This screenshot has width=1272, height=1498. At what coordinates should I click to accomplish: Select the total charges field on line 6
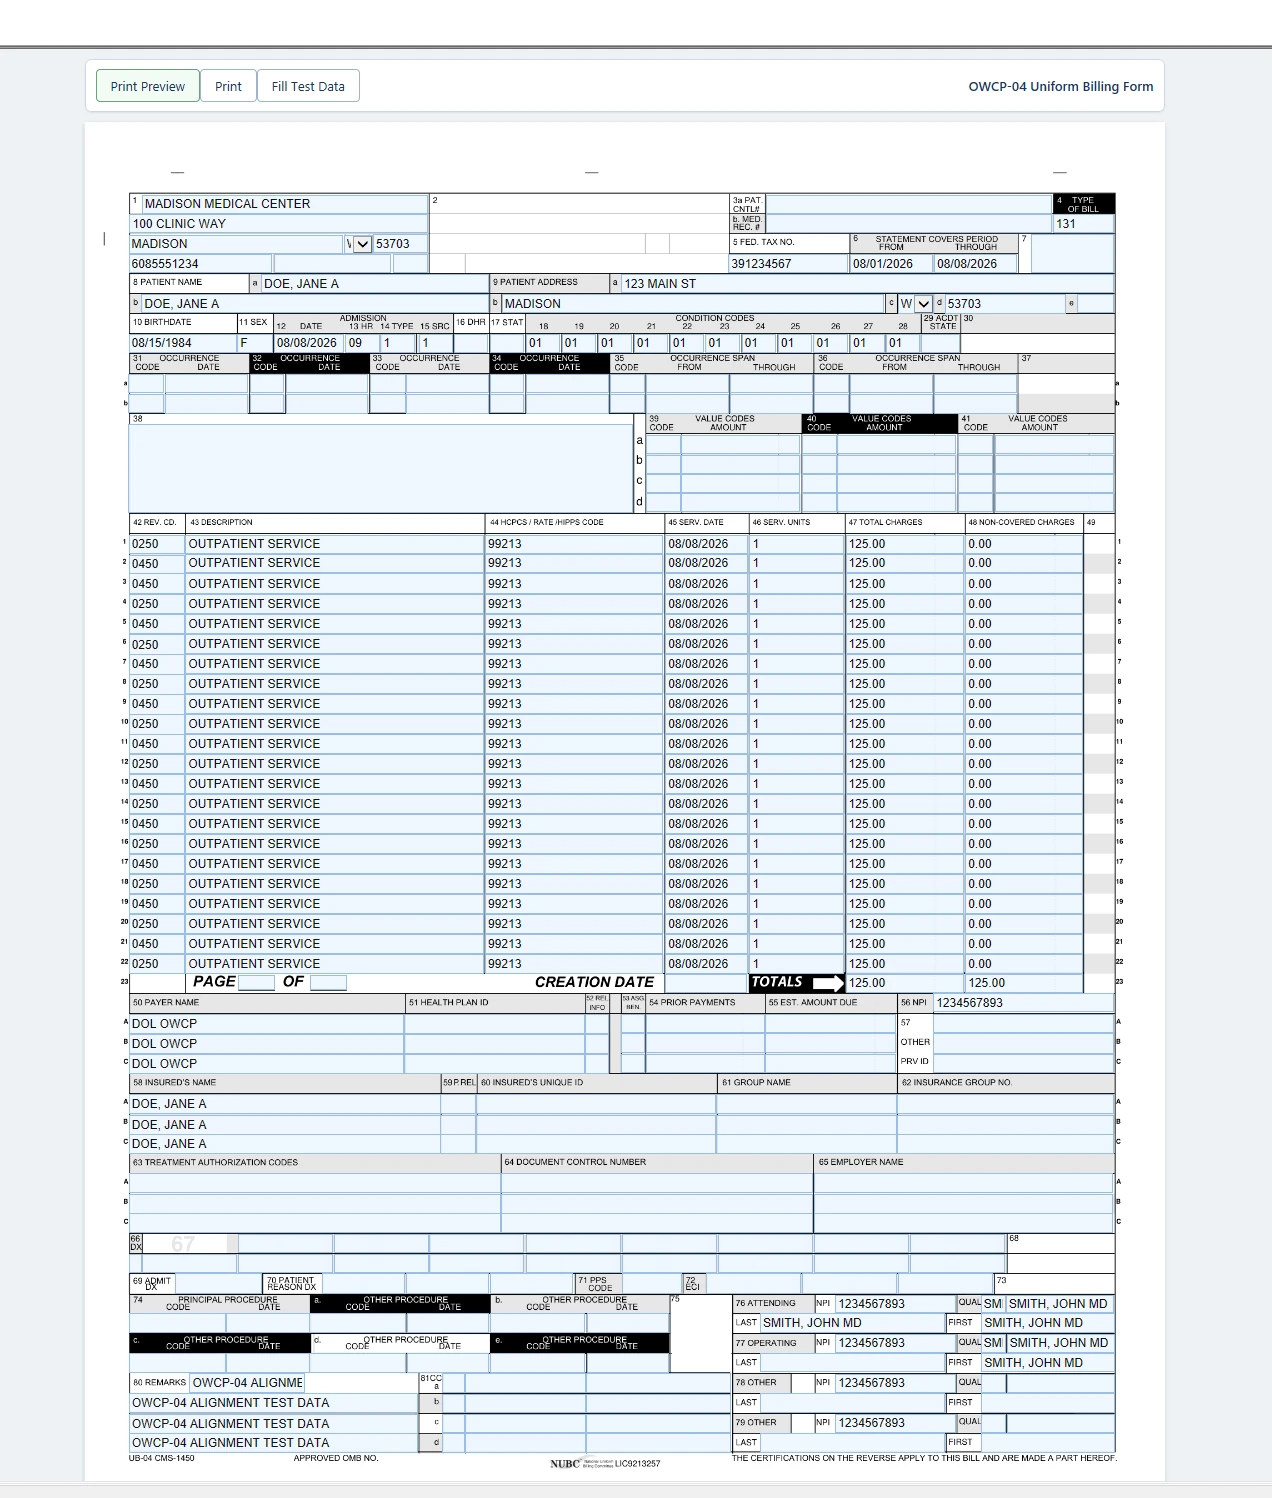tap(905, 644)
